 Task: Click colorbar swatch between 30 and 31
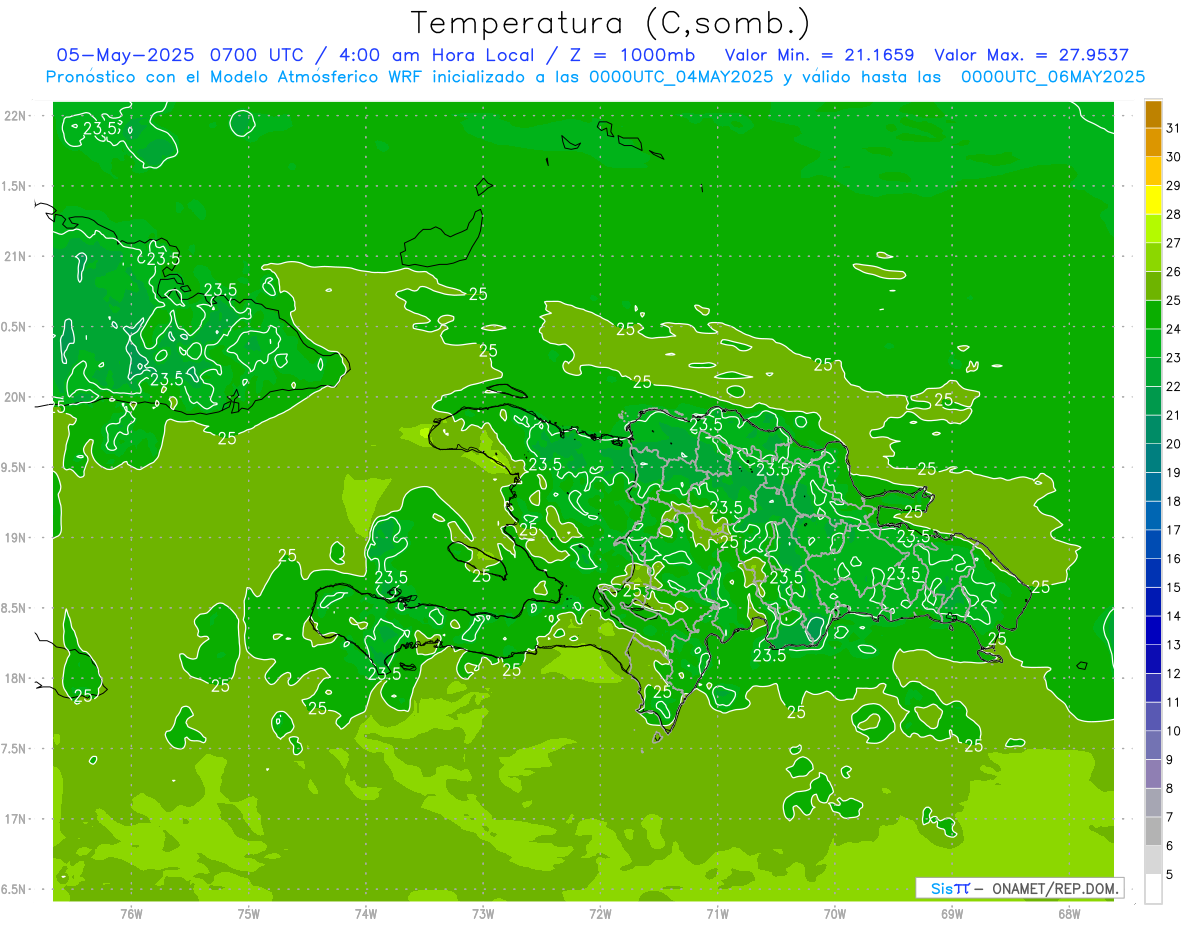click(1153, 142)
